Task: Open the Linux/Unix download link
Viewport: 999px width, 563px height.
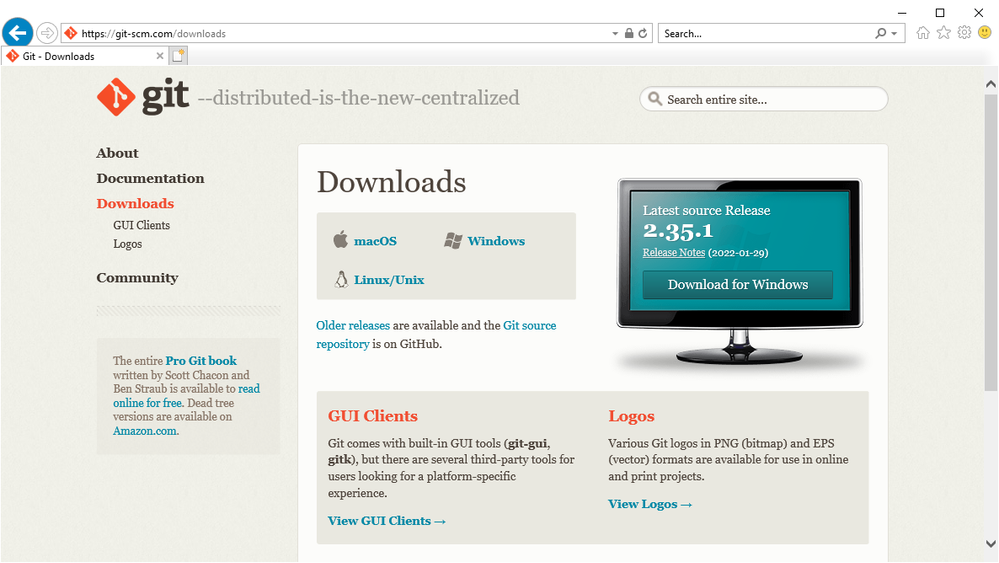Action: click(389, 280)
